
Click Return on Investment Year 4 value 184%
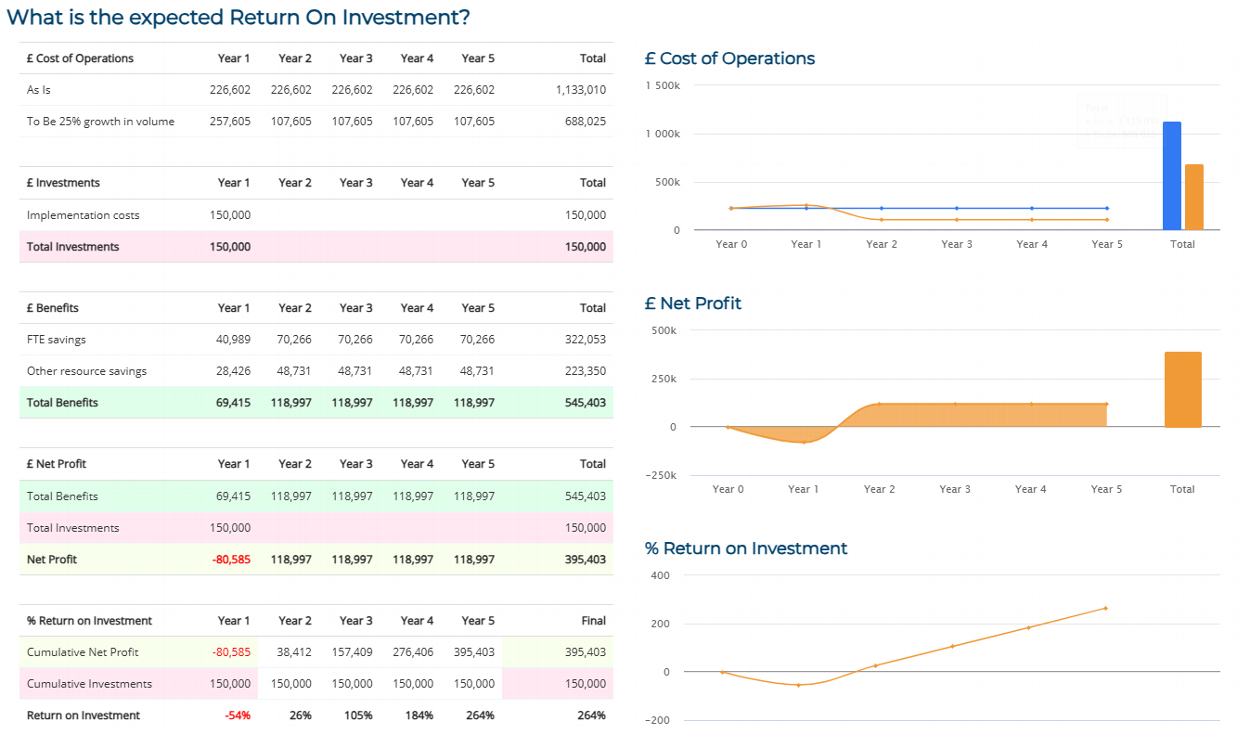pos(419,716)
